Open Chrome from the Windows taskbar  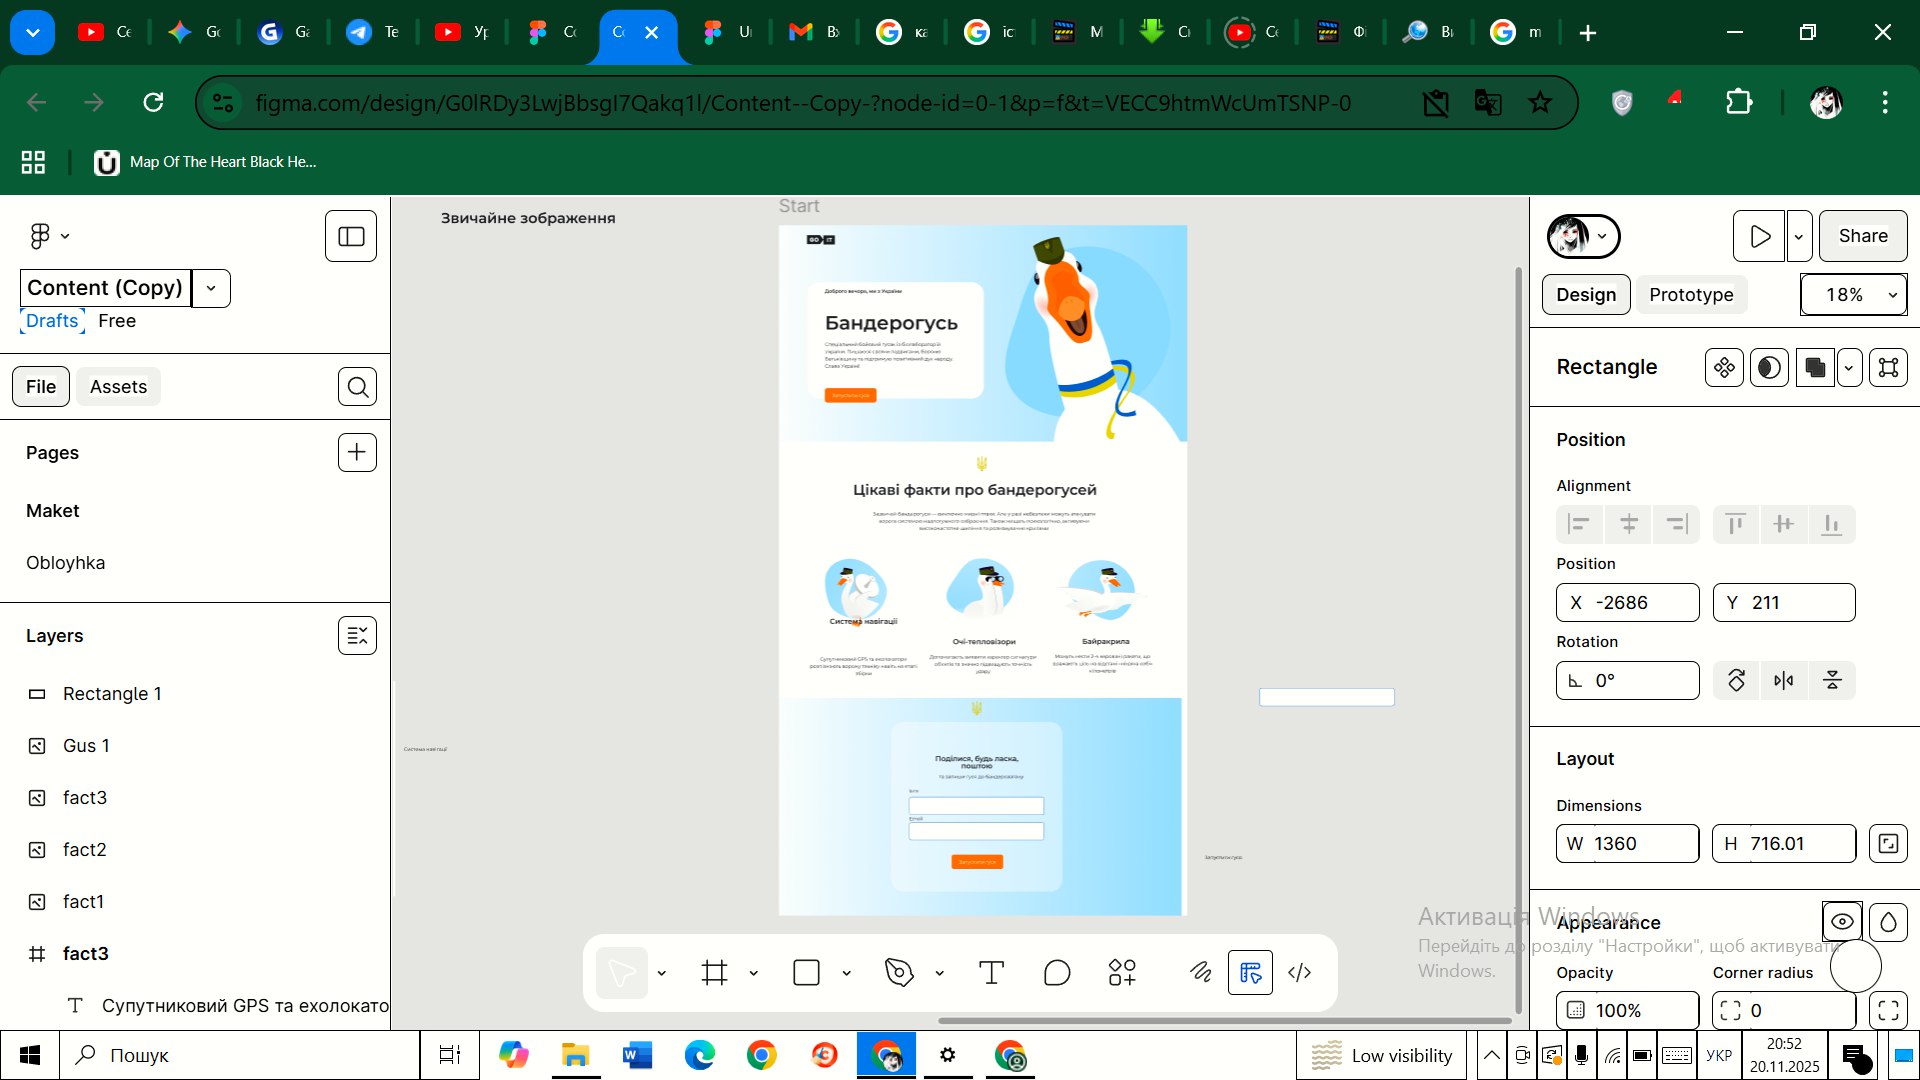[x=761, y=1056]
